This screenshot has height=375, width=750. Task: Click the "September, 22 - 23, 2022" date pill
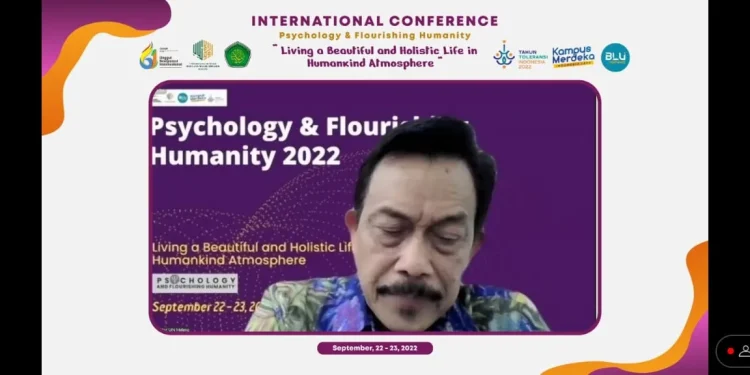[x=375, y=348]
